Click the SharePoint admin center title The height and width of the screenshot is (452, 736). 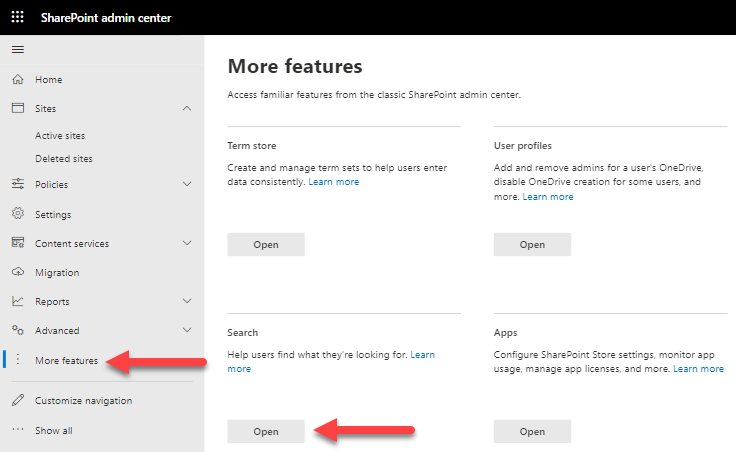tap(106, 18)
